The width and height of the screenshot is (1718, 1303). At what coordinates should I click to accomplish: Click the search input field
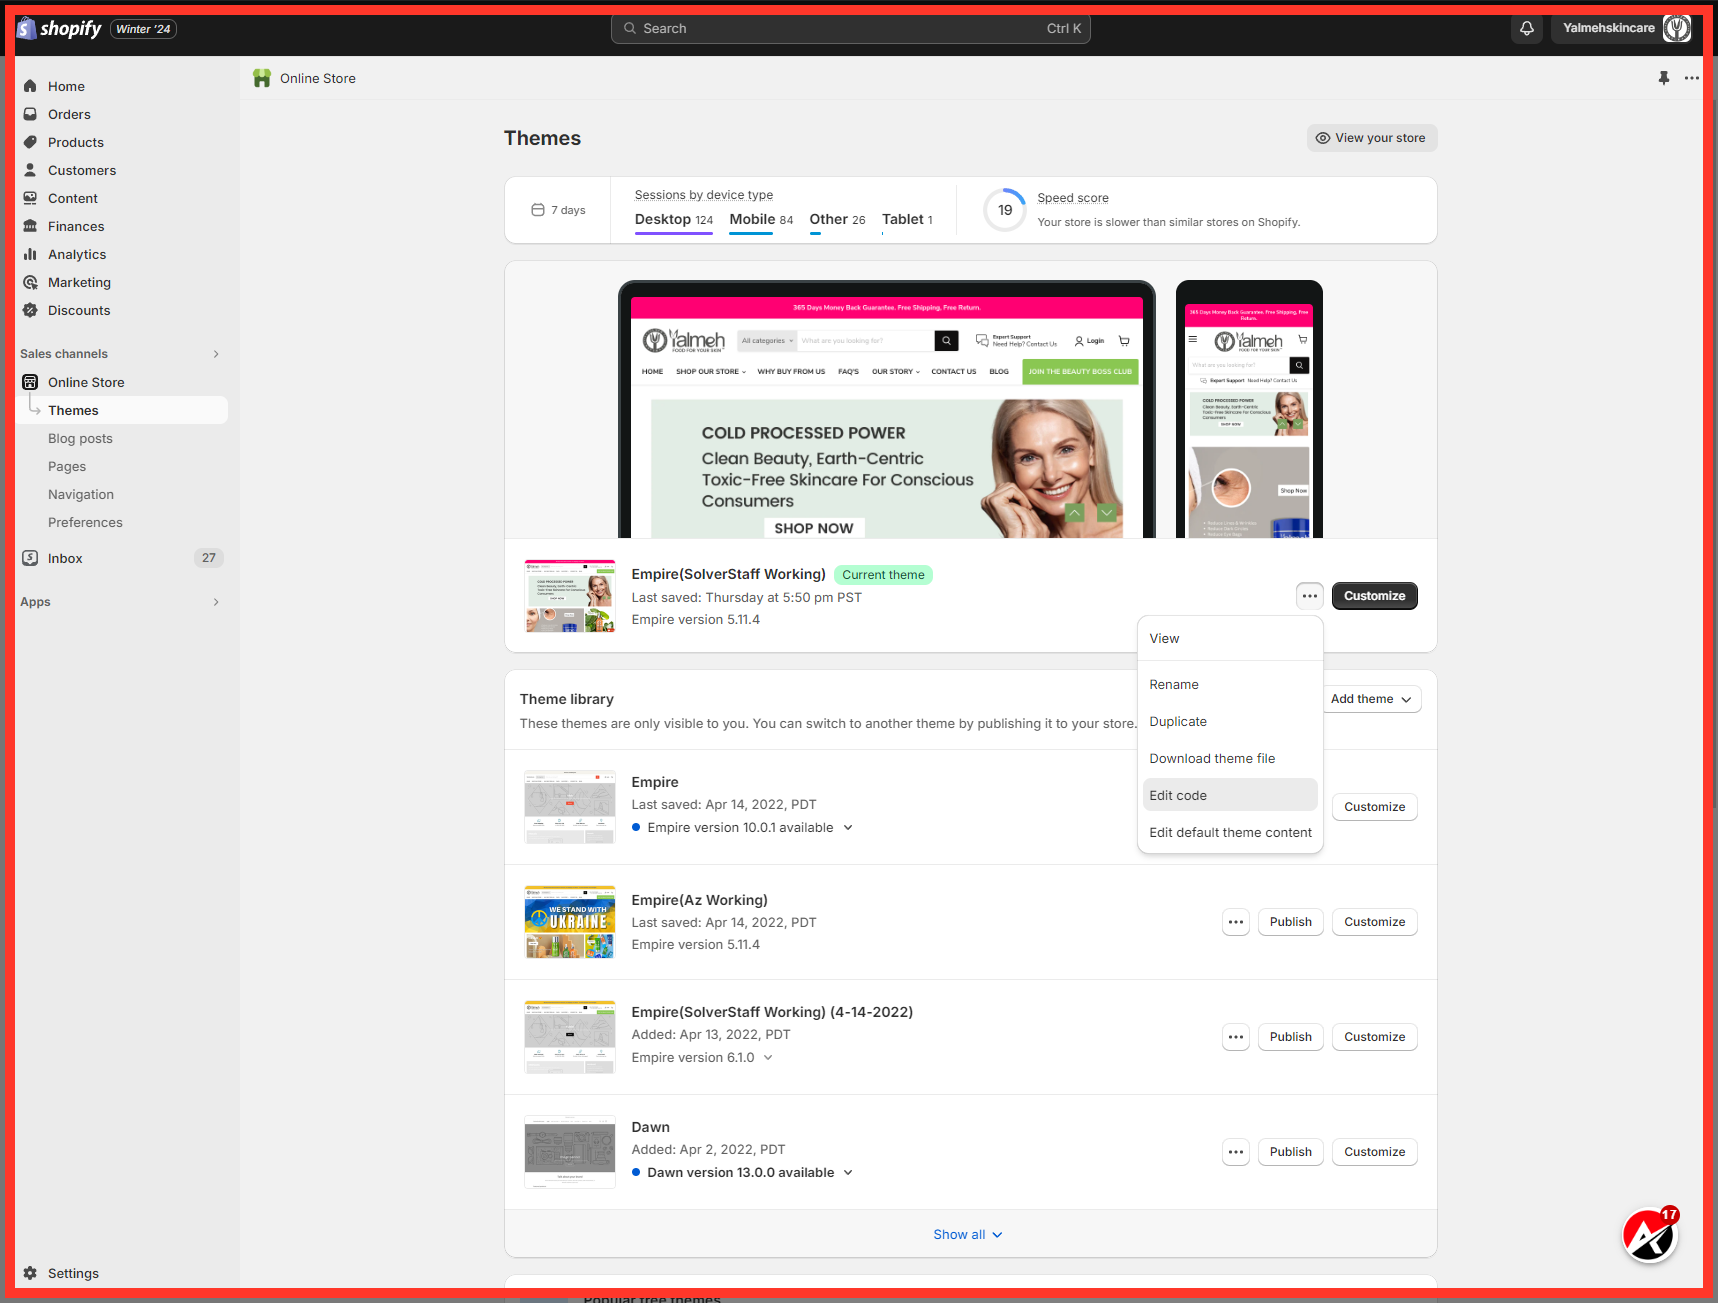[850, 28]
